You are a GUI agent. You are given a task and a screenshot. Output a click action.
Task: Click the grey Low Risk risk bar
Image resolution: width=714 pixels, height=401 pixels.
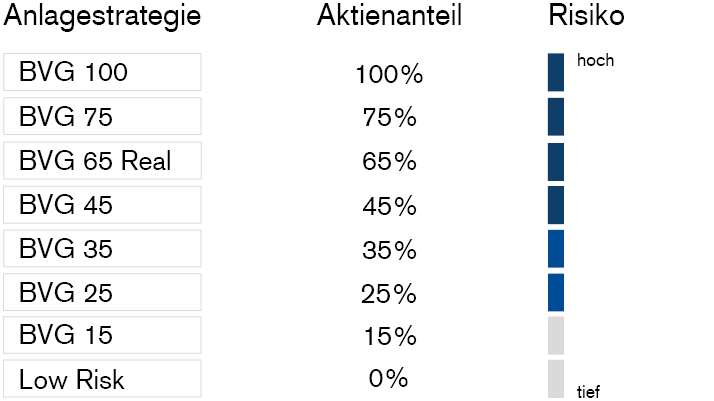[x=556, y=379]
